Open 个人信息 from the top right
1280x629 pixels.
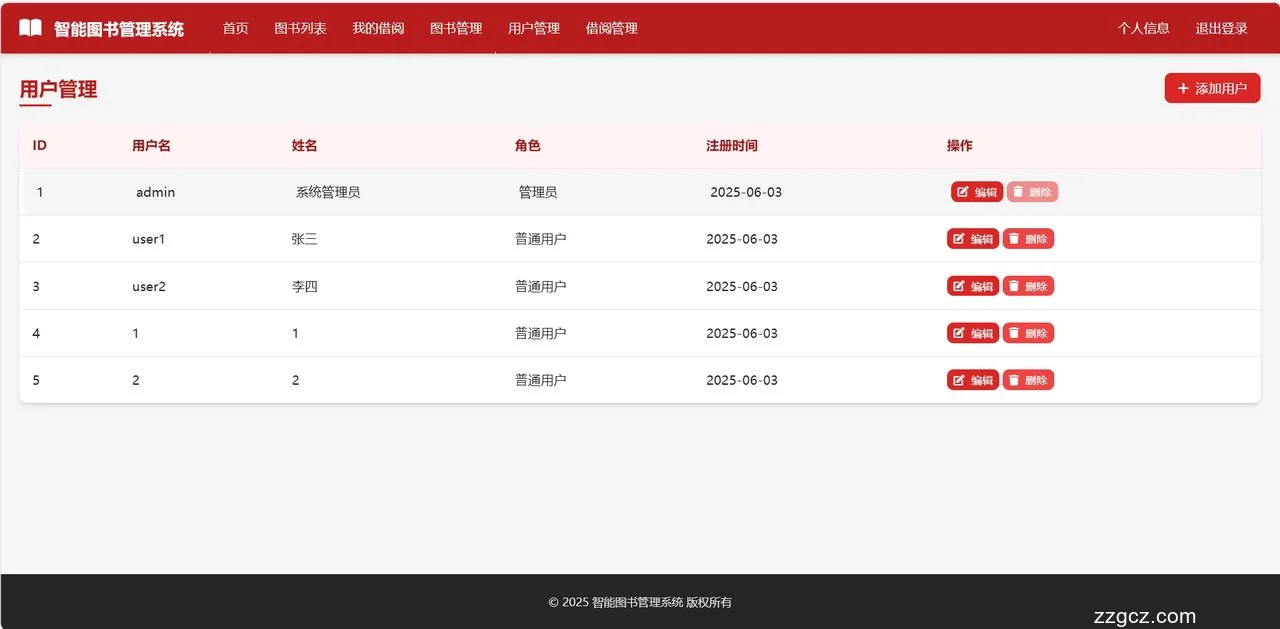tap(1143, 28)
